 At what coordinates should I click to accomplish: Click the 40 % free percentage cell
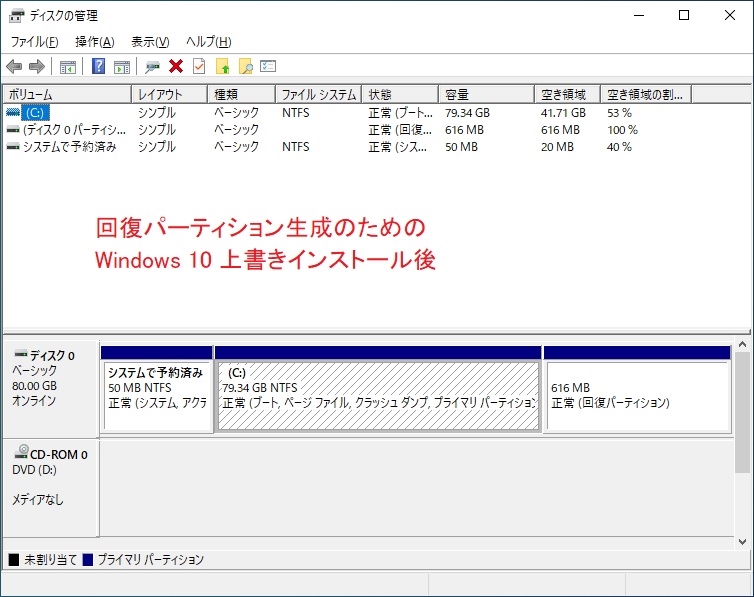click(619, 147)
